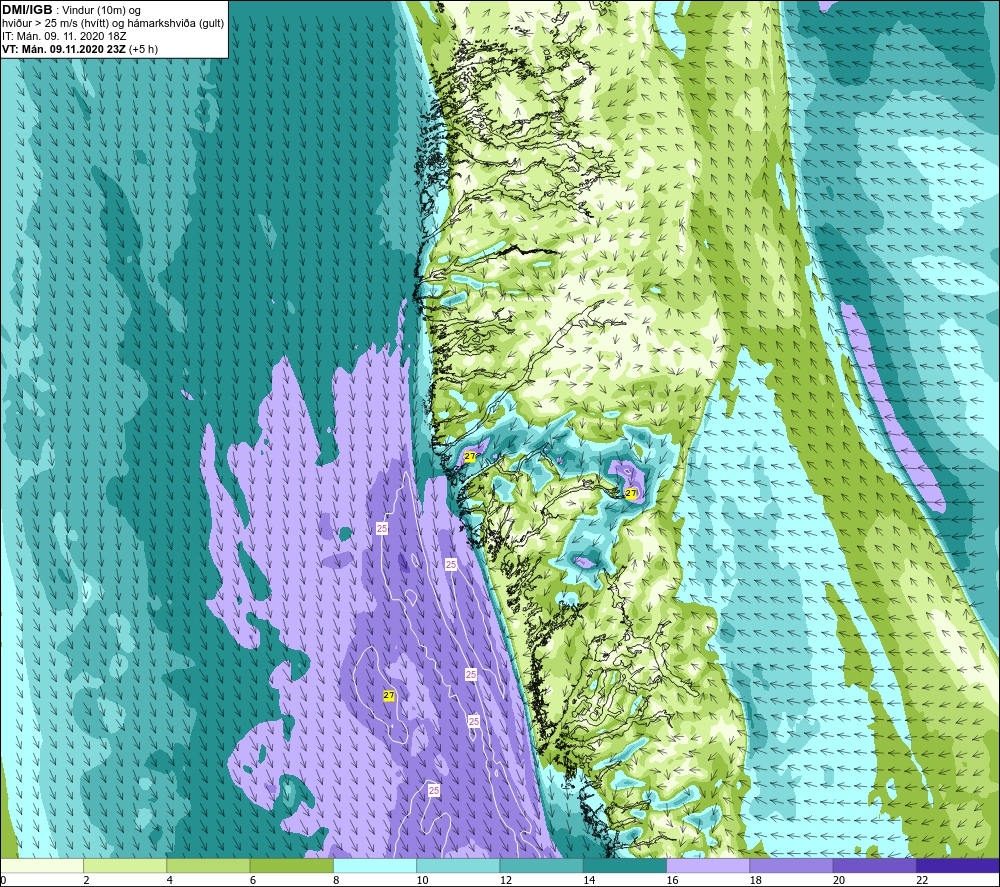The height and width of the screenshot is (887, 1000).
Task: Click the legend scale number 16
Action: (x=672, y=881)
